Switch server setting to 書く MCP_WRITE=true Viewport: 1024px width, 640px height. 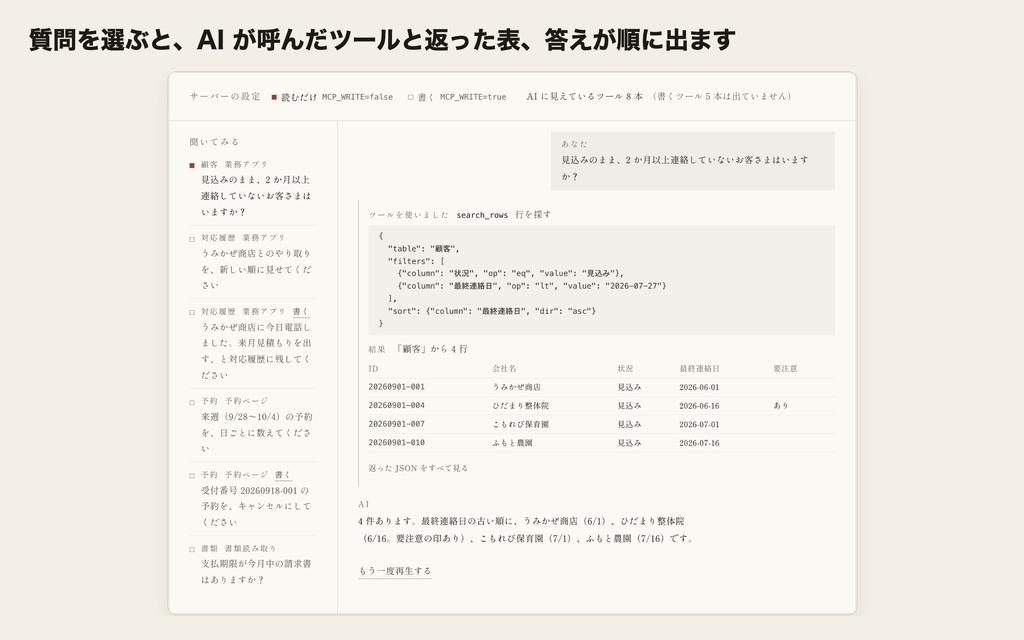pyautogui.click(x=457, y=97)
